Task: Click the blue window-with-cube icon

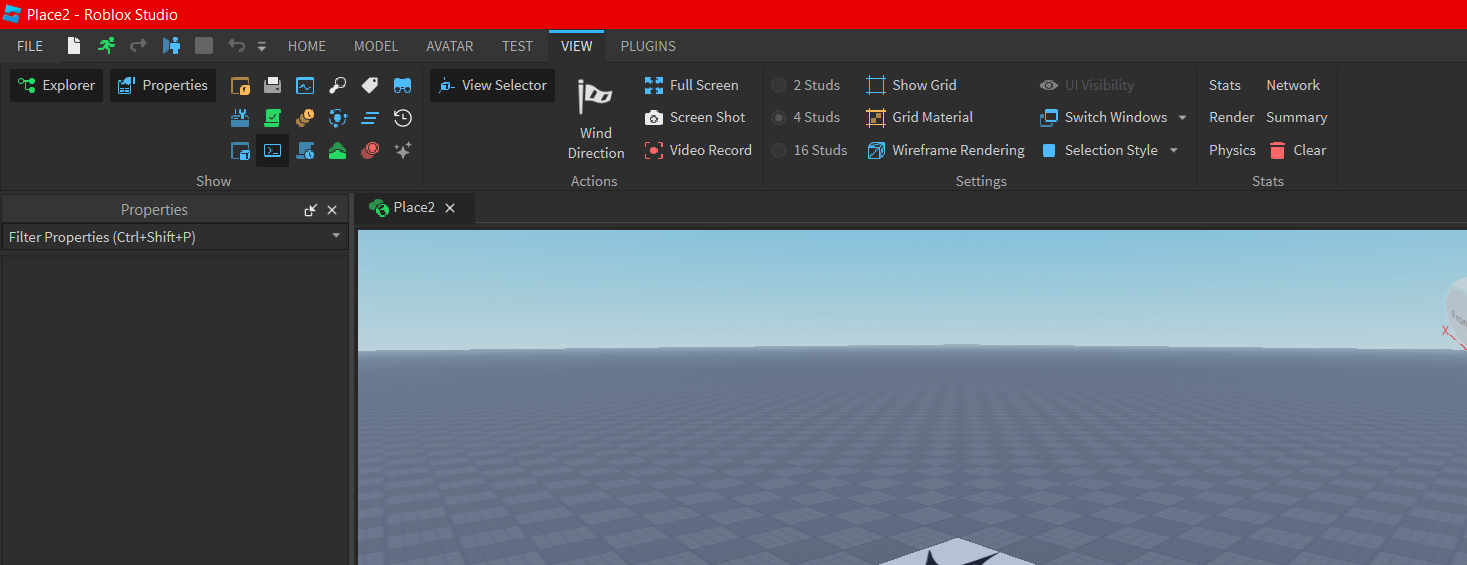Action: point(240,151)
